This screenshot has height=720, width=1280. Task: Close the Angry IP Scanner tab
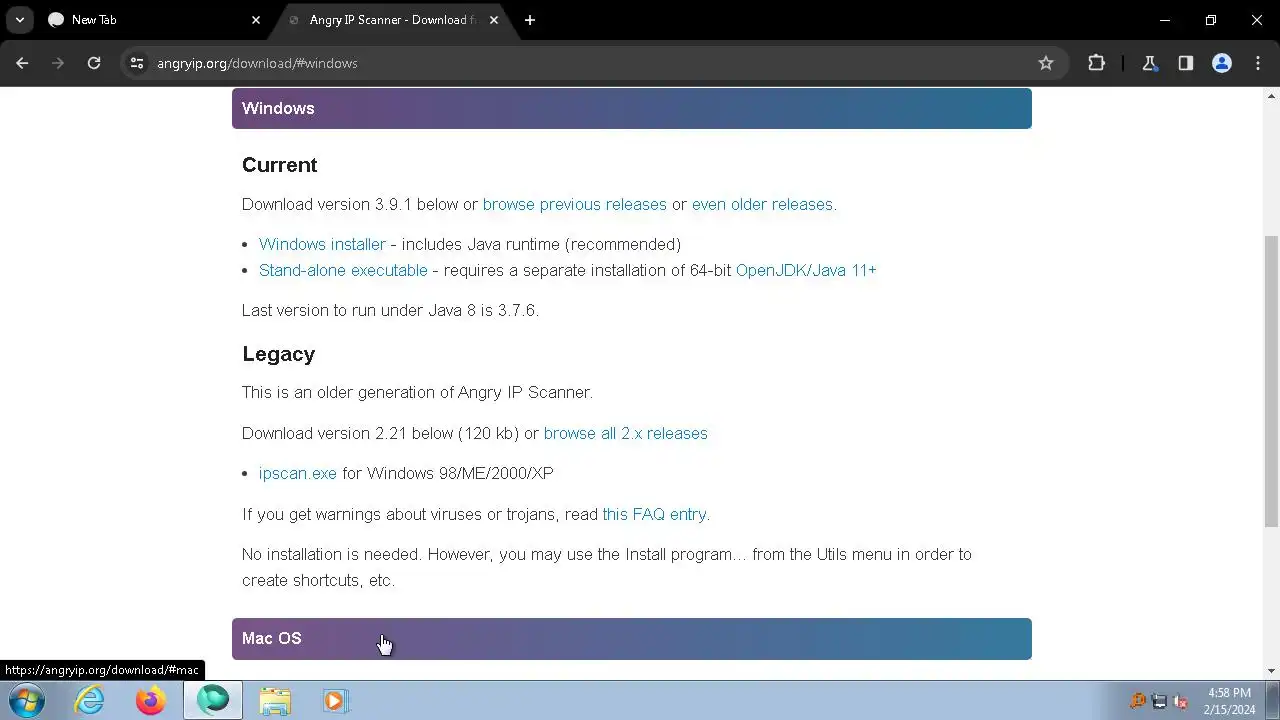click(x=494, y=20)
